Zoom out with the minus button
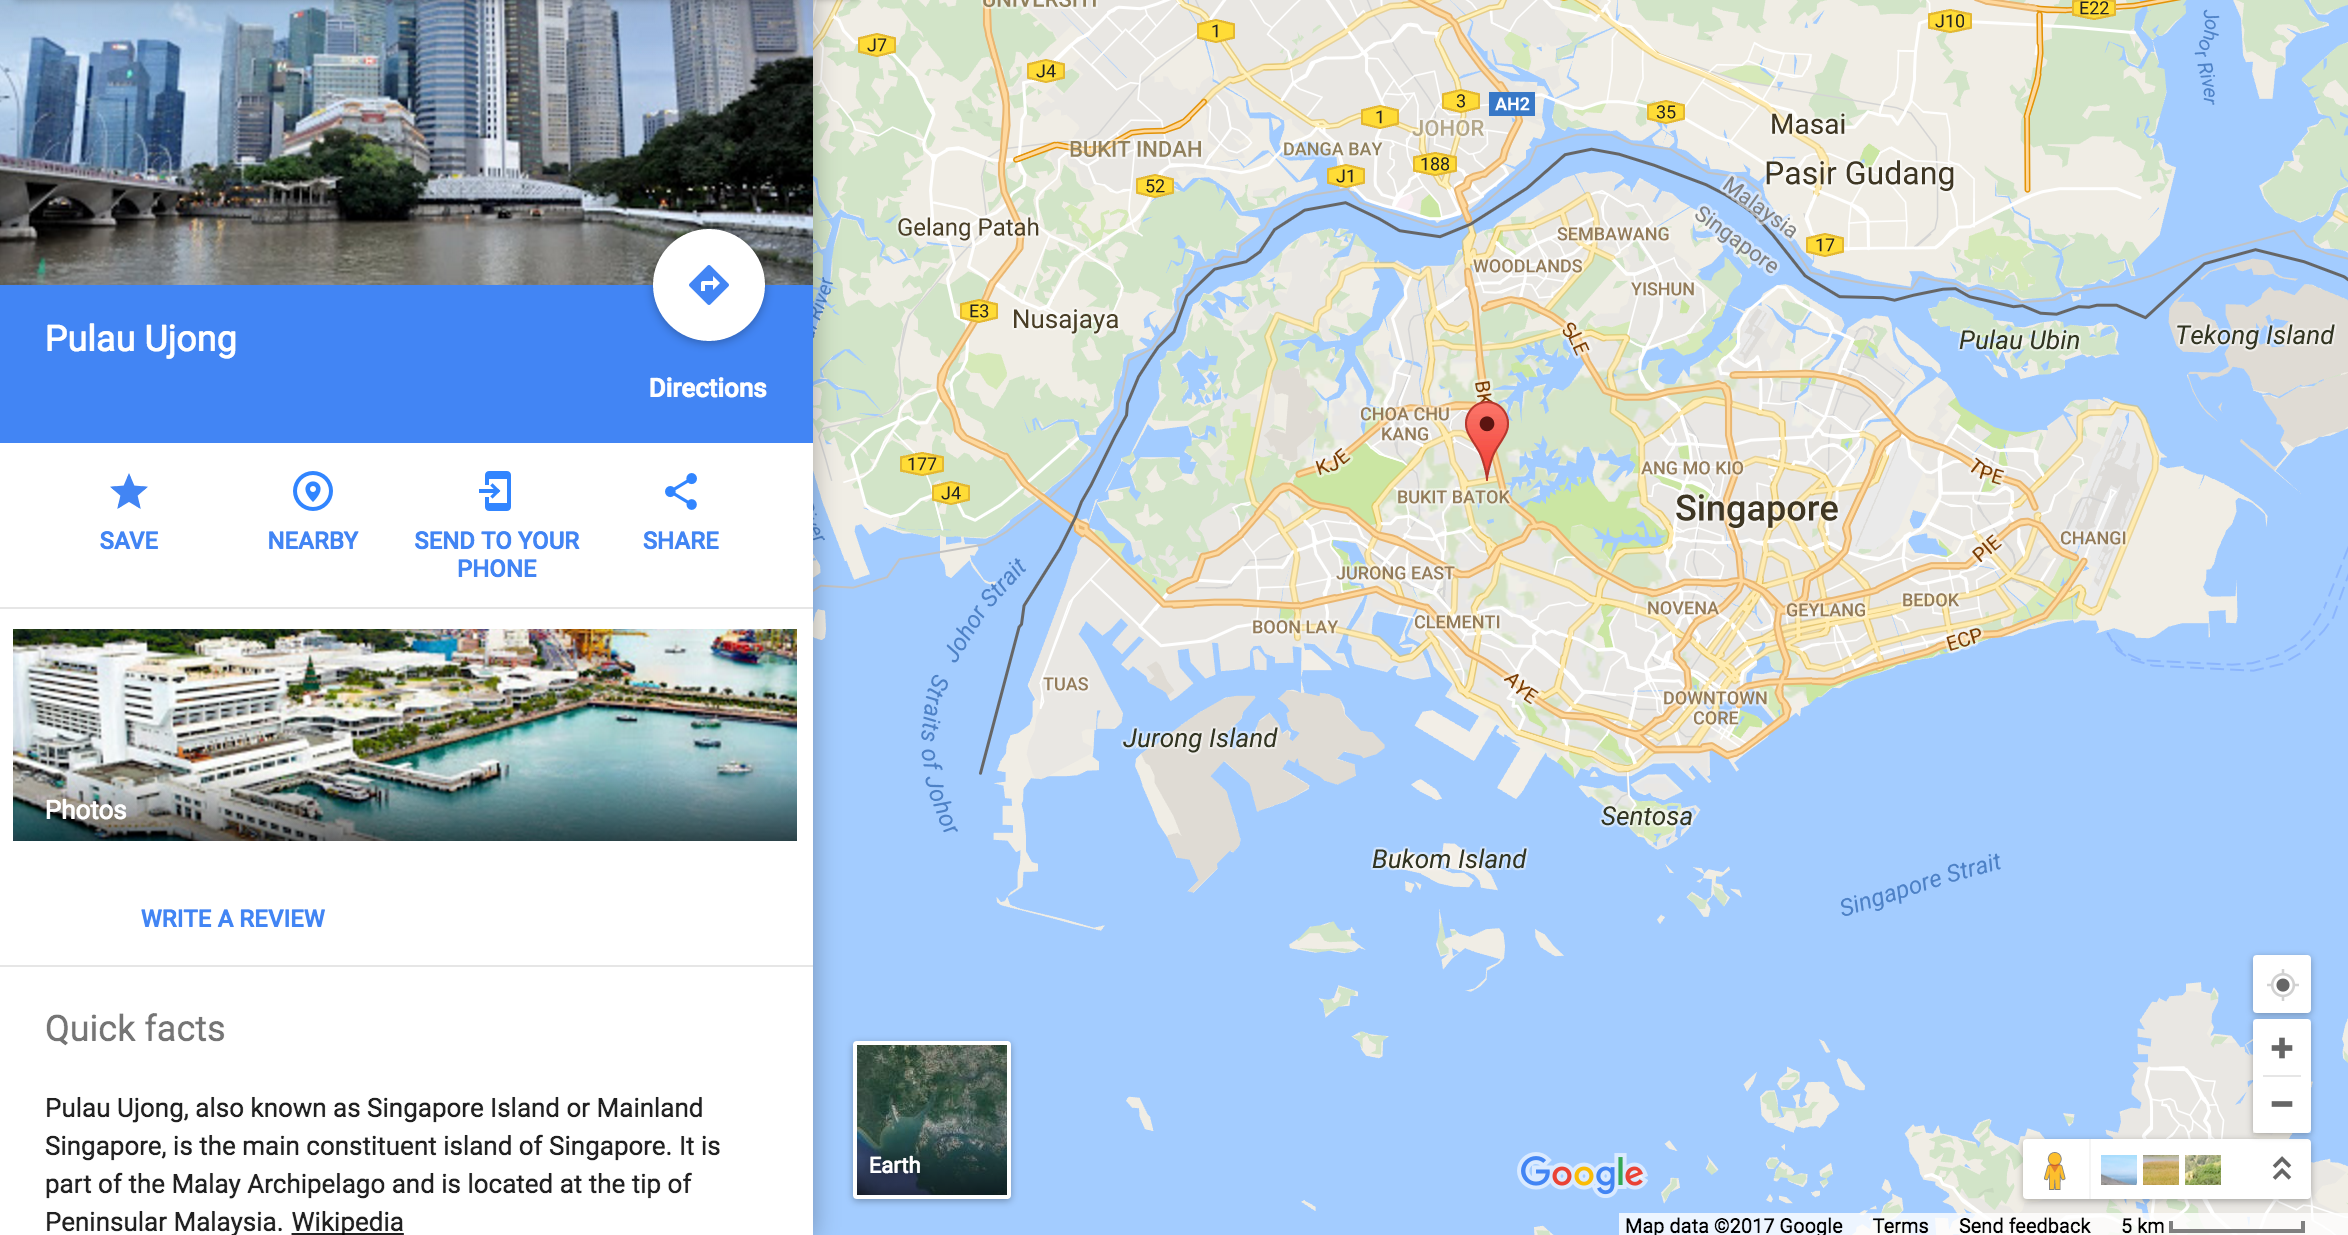2348x1235 pixels. [x=2282, y=1105]
